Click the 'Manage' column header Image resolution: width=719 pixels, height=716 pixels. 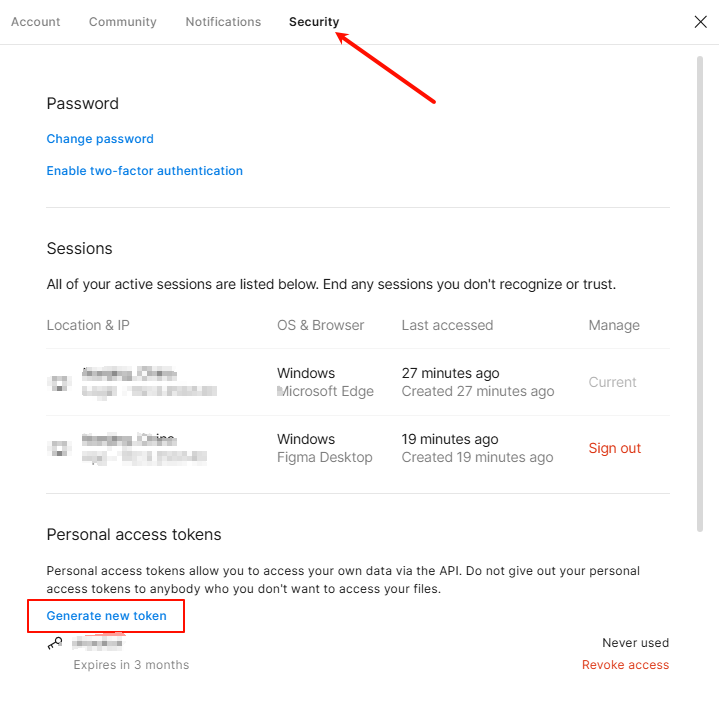(614, 325)
